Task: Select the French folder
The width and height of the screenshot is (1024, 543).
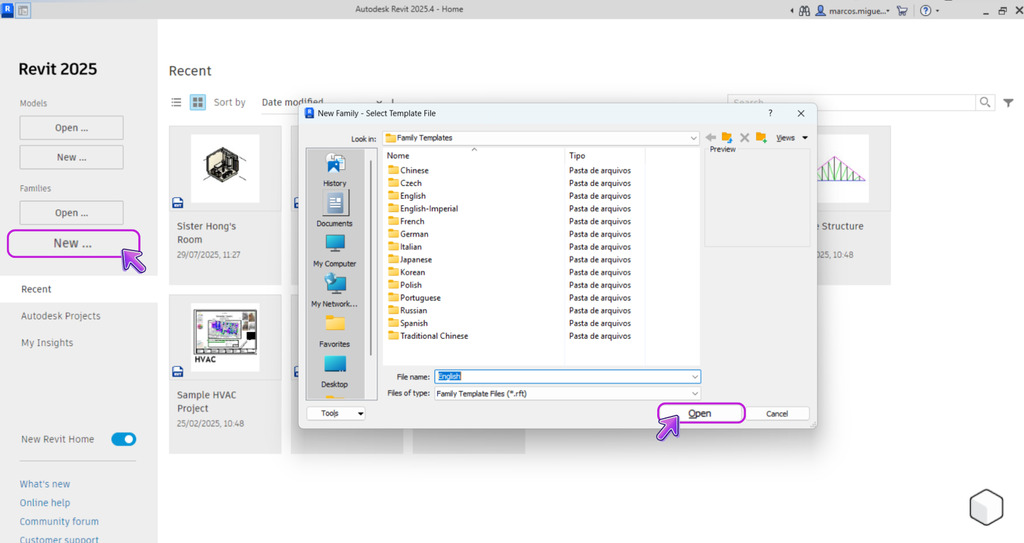Action: (406, 222)
